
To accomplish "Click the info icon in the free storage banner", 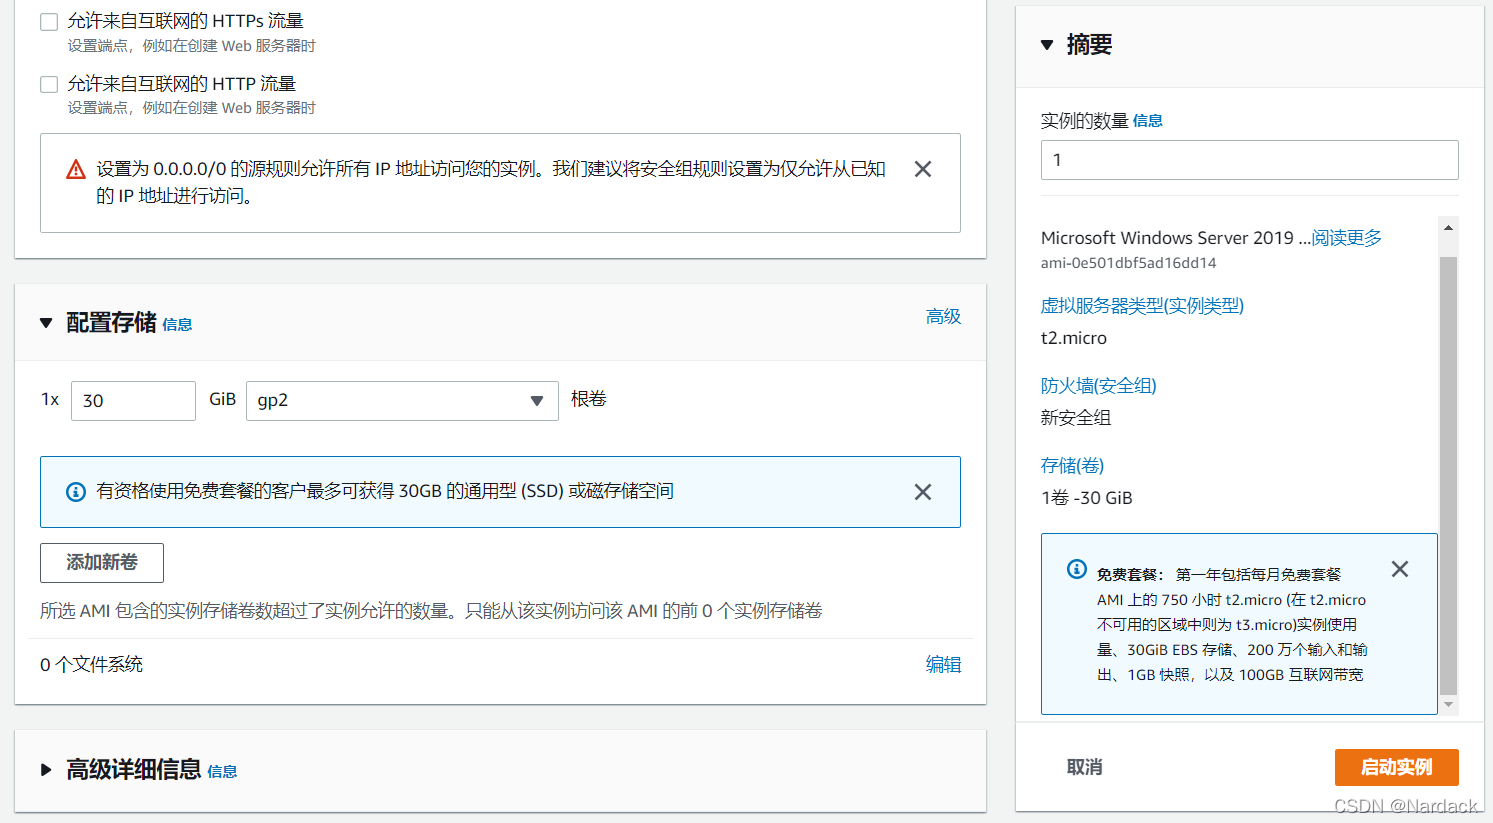I will coord(75,491).
